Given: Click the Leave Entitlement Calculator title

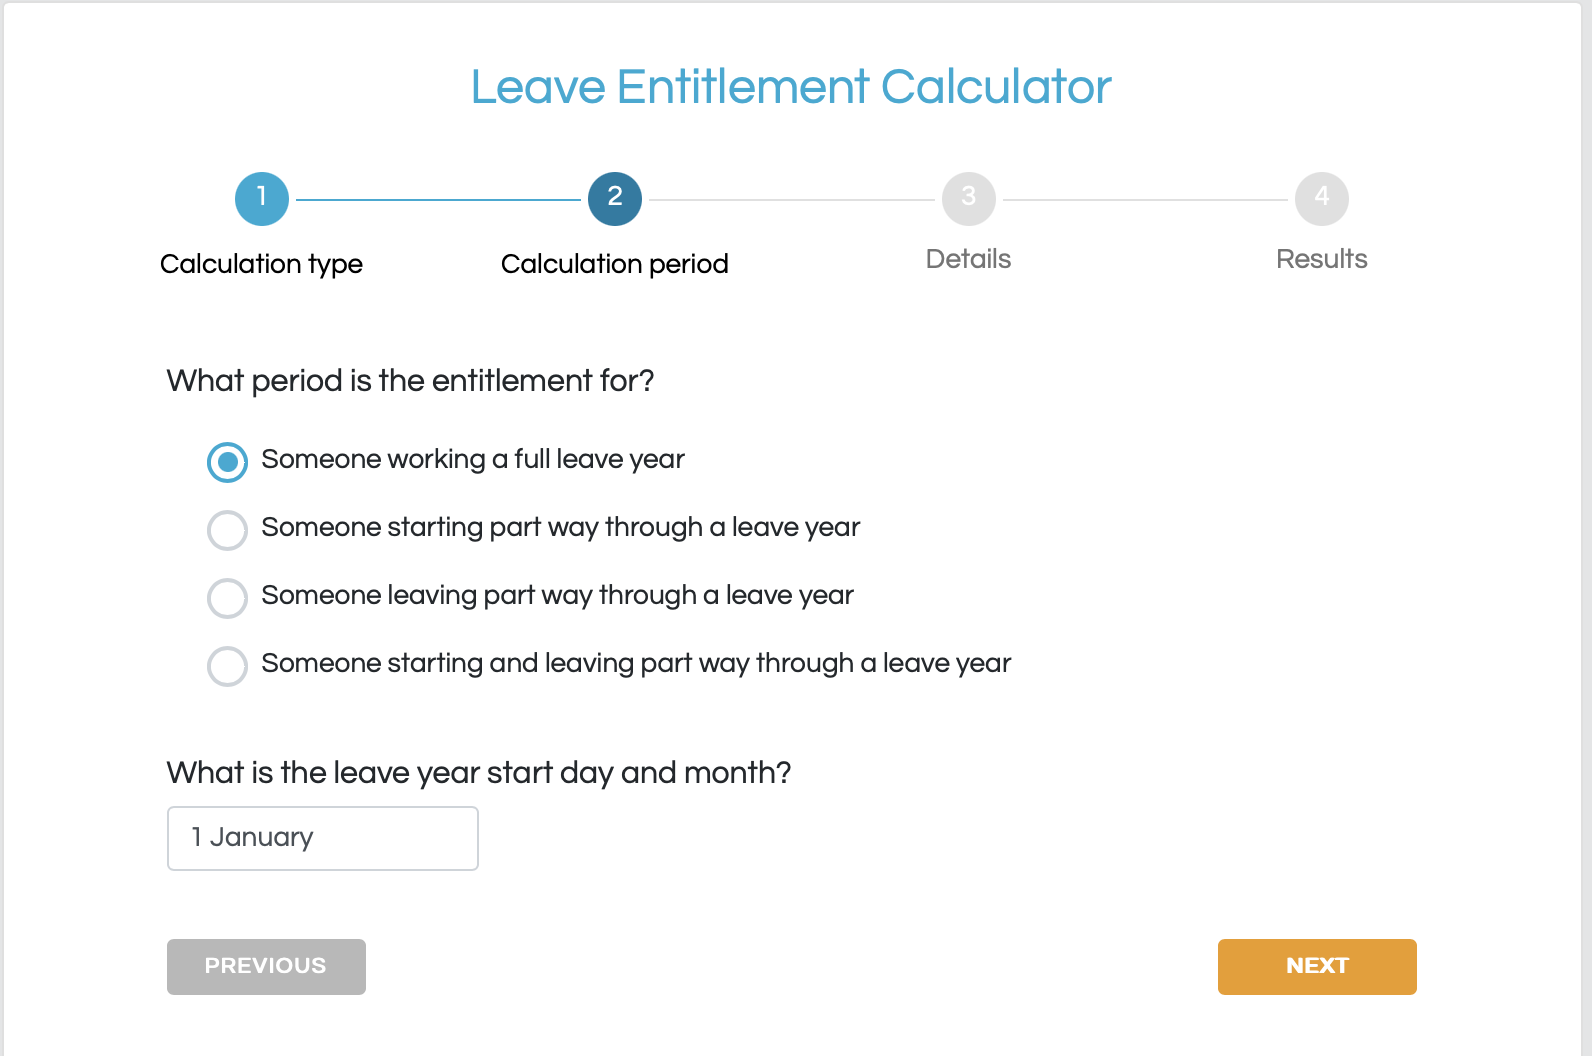Looking at the screenshot, I should coord(791,87).
